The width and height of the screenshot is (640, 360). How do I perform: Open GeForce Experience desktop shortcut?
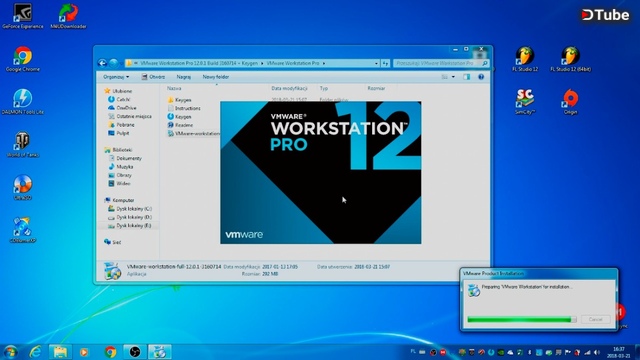(x=22, y=16)
